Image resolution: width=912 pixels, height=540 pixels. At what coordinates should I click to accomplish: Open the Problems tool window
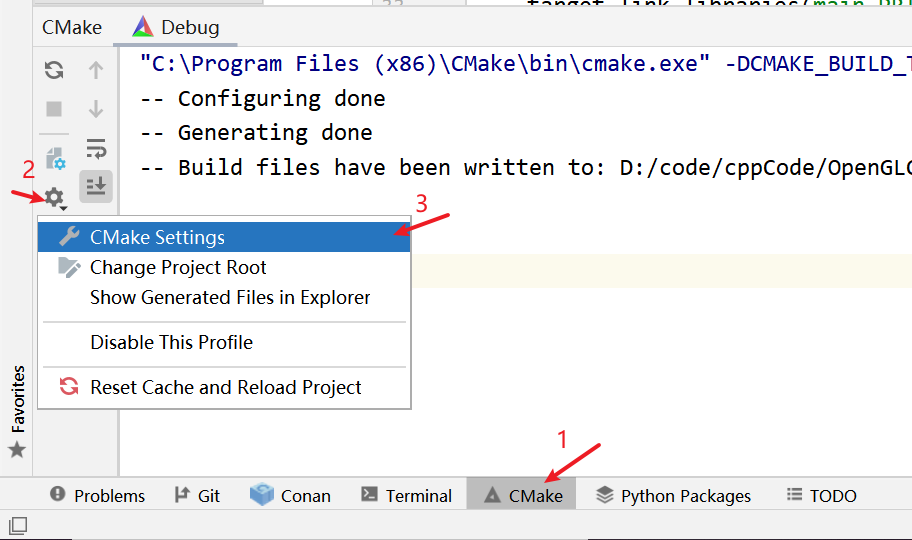[x=97, y=496]
